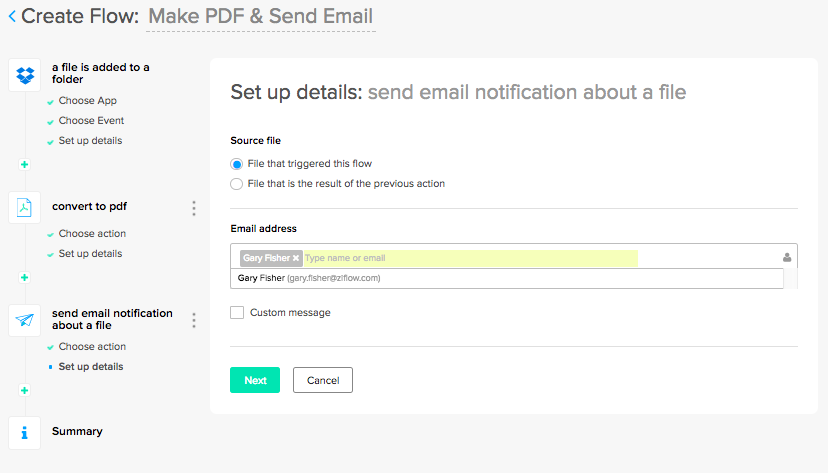The image size is (828, 473).
Task: Pick Gary Fisher suggestion from dropdown list
Action: coord(309,278)
